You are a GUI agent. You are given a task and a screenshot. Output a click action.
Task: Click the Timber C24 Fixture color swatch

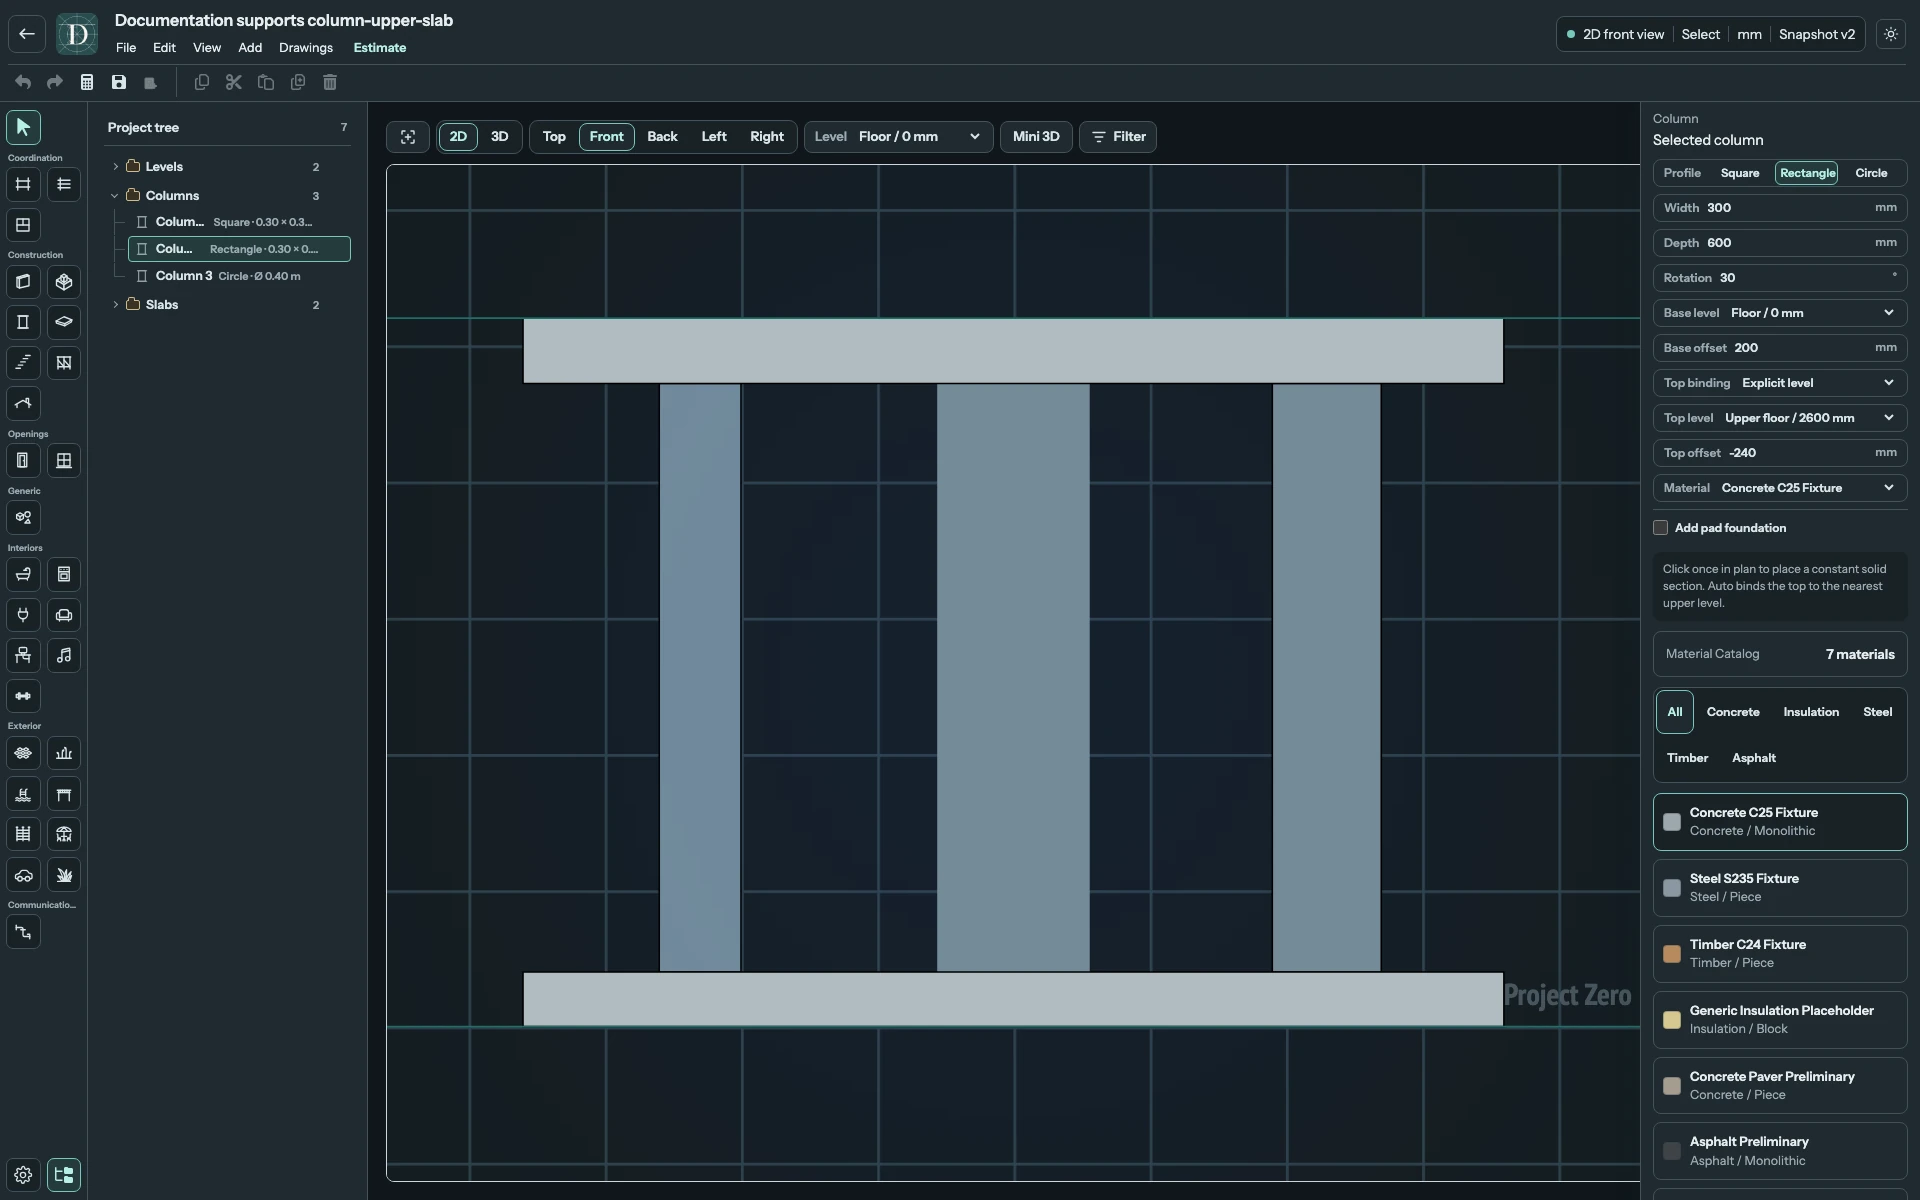click(1672, 954)
